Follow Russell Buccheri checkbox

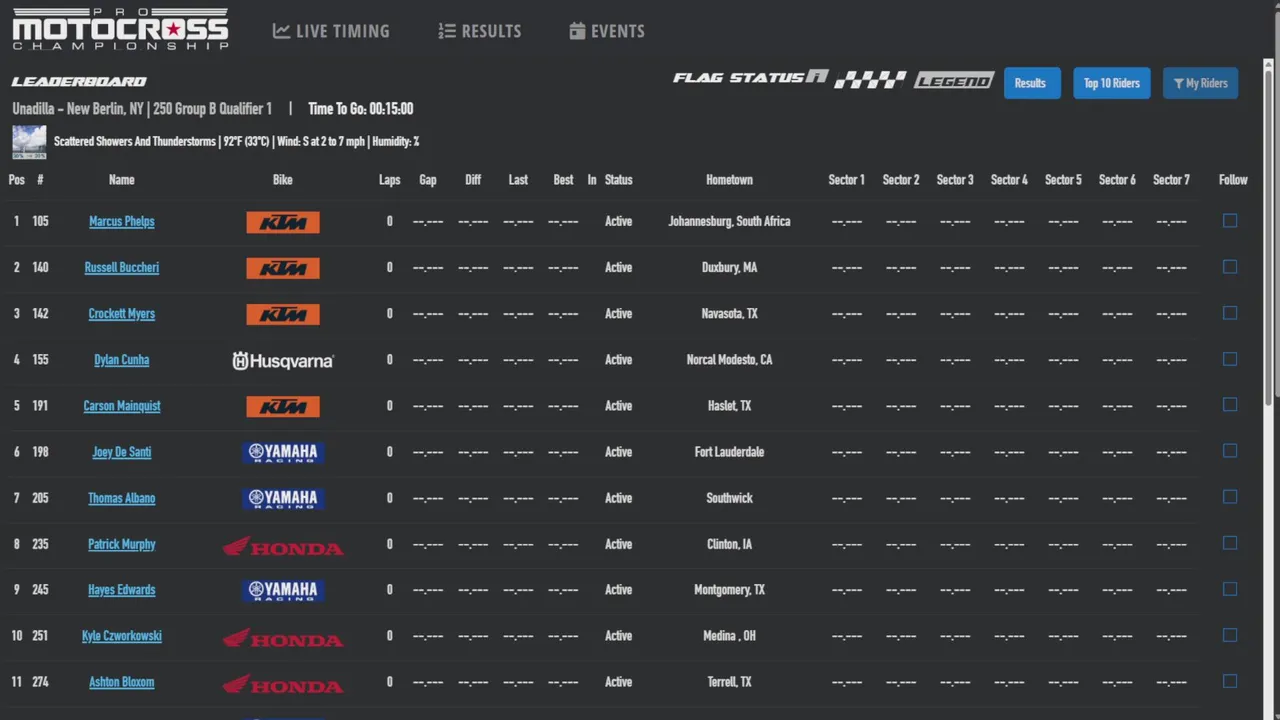point(1230,267)
